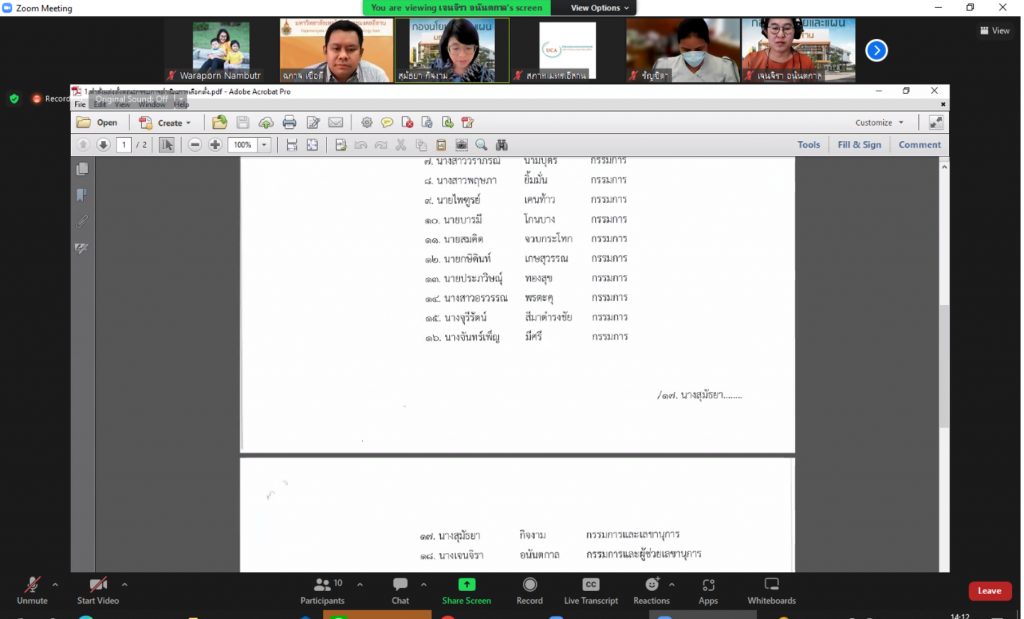Expand the View Options dropdown
Screen dimensions: 1024x619
(600, 8)
